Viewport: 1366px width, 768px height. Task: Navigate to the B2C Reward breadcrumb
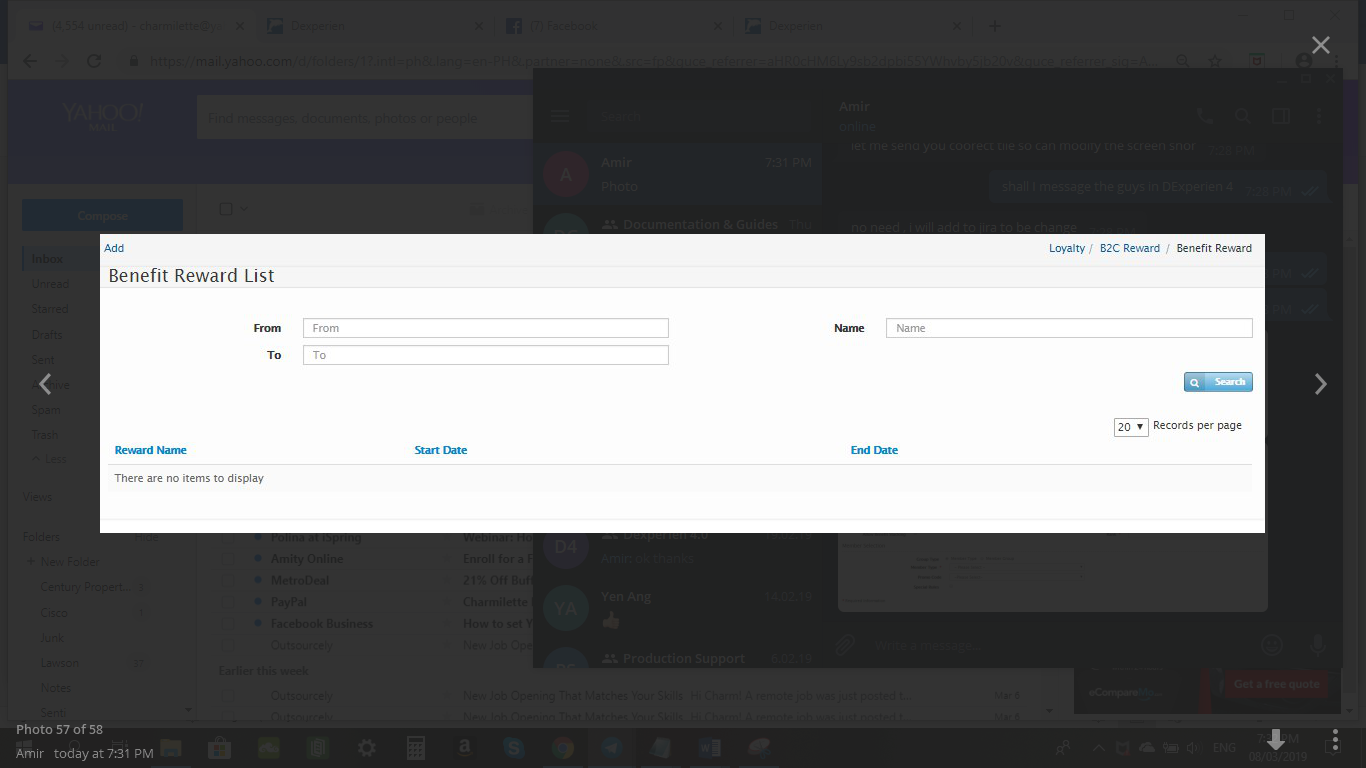(1129, 248)
